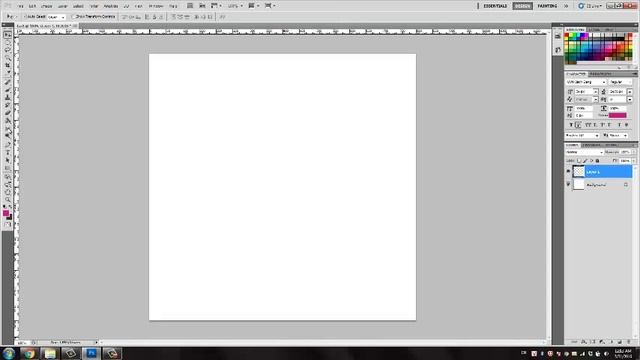Viewport: 640px width, 360px height.
Task: Launch Bridge from the application bar
Action: point(190,6)
